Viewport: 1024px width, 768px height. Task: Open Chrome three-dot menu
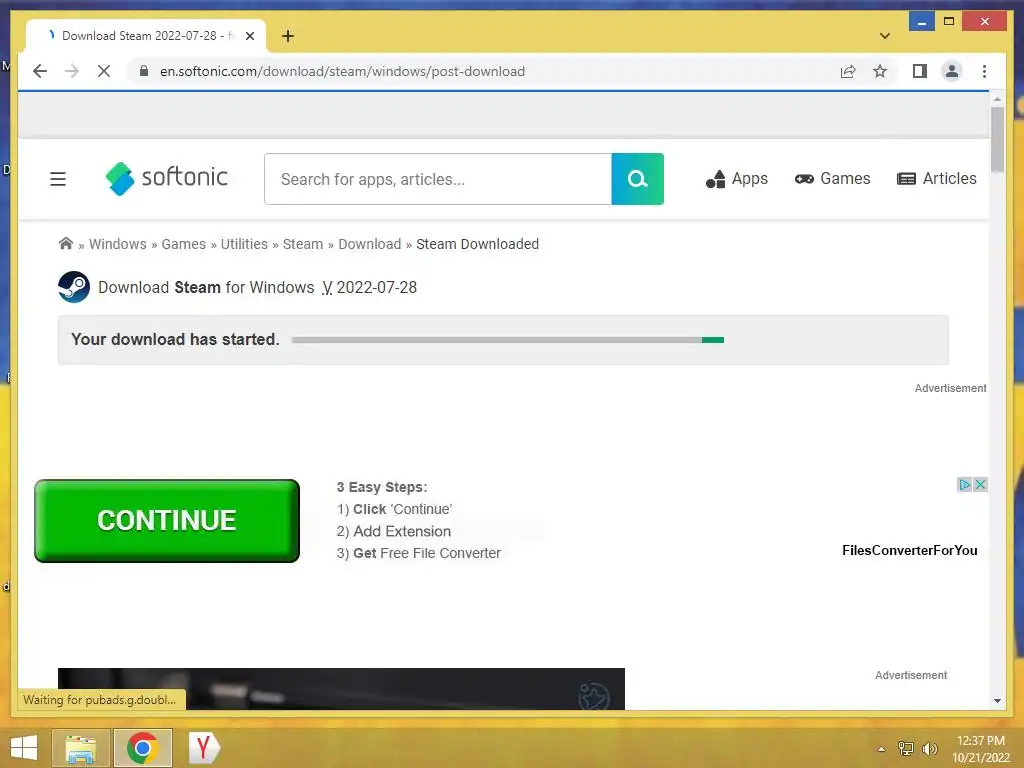coord(984,71)
